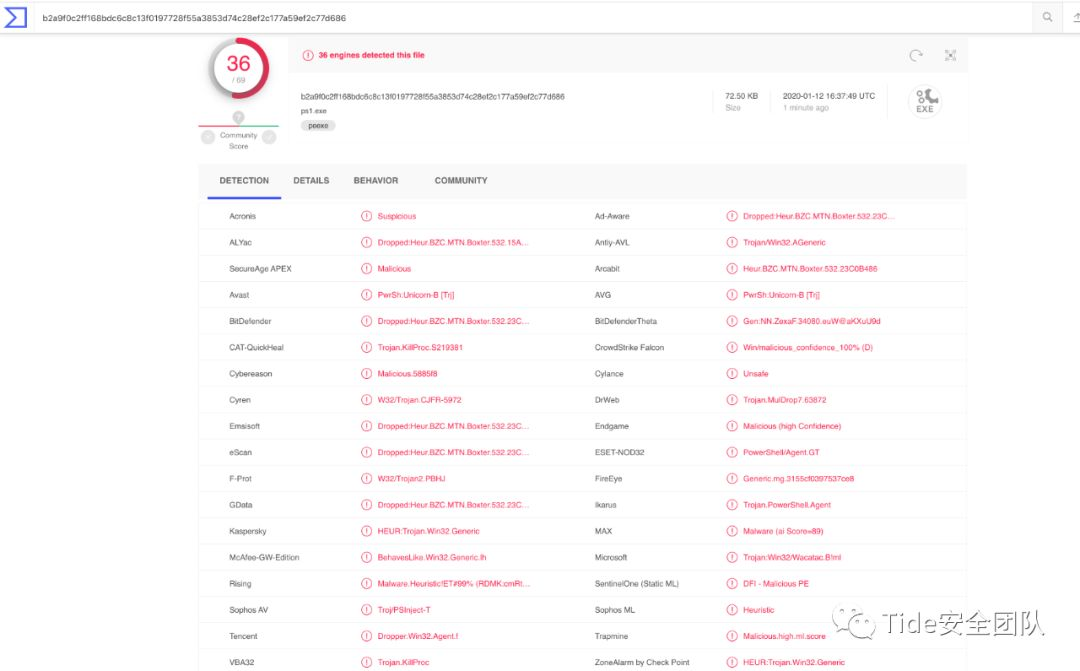Click the upload file icon
Image resolution: width=1080 pixels, height=671 pixels.
1074,17
